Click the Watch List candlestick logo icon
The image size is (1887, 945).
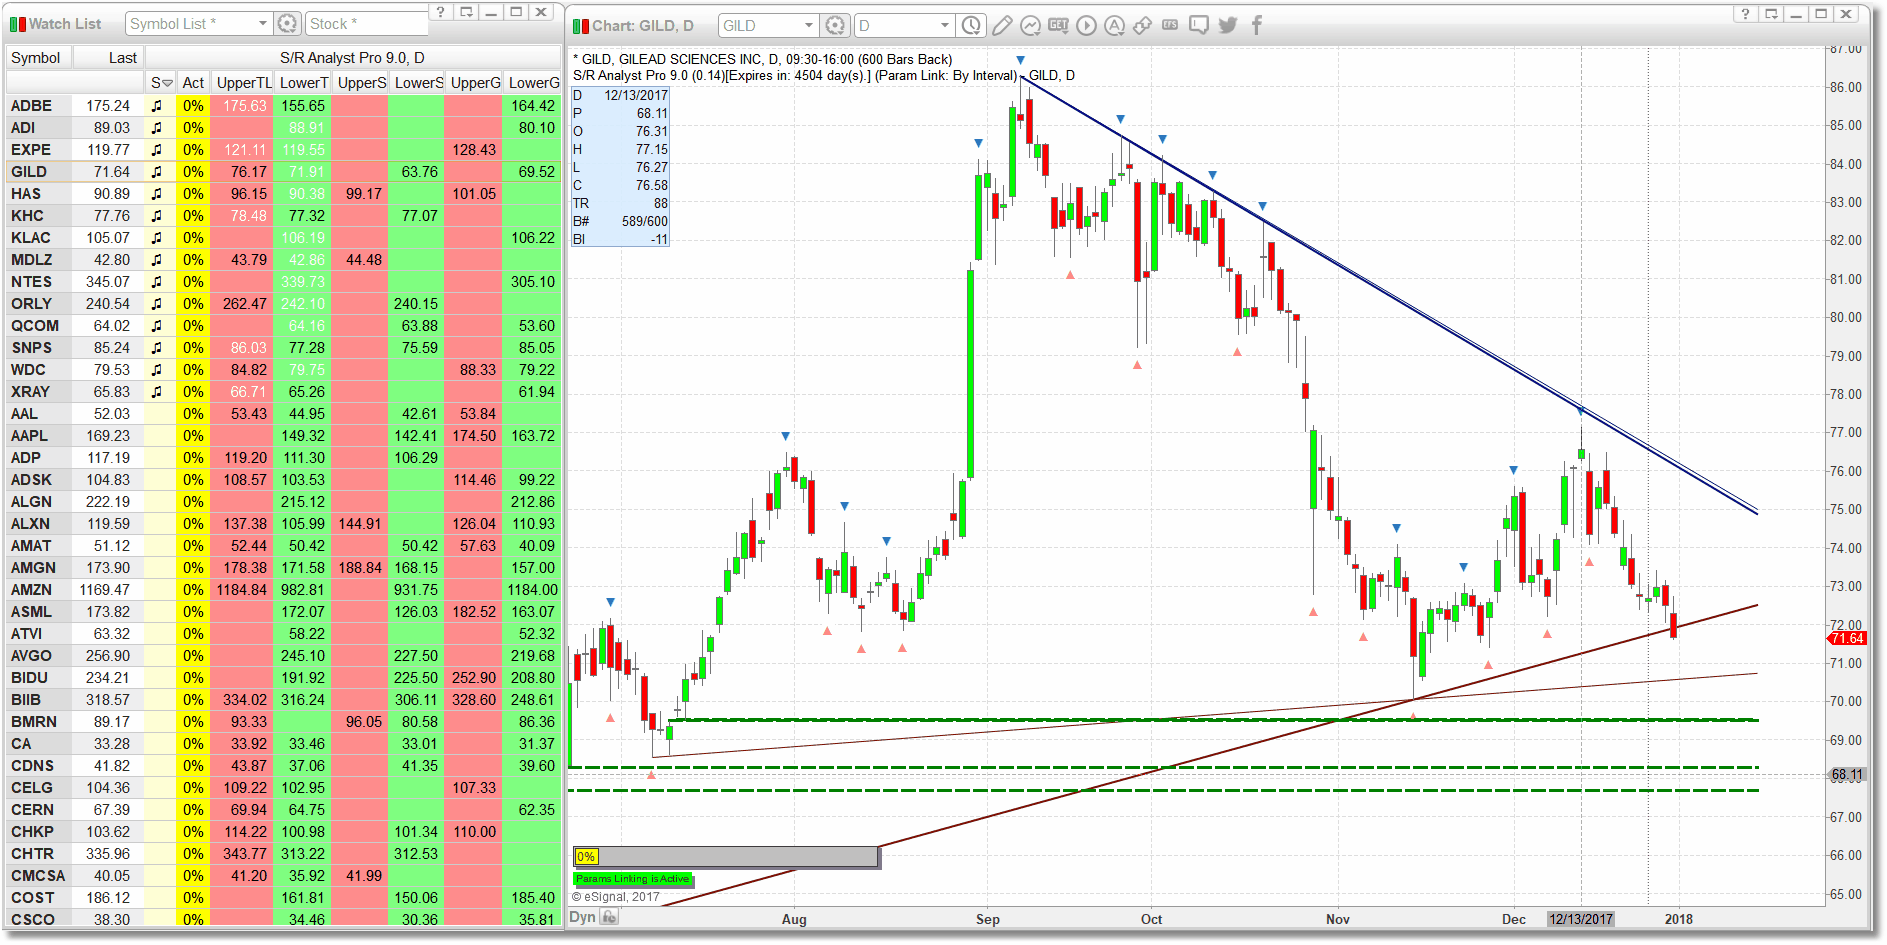(x=17, y=23)
